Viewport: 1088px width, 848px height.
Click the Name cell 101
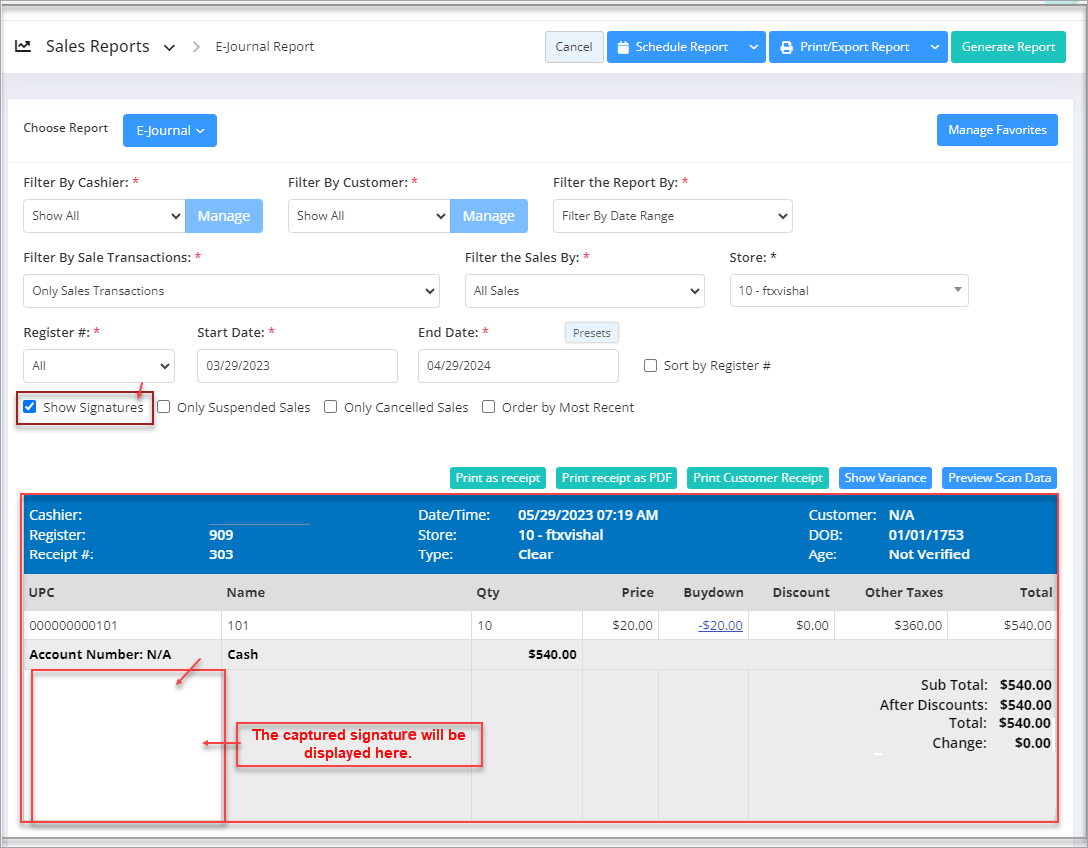click(x=238, y=625)
